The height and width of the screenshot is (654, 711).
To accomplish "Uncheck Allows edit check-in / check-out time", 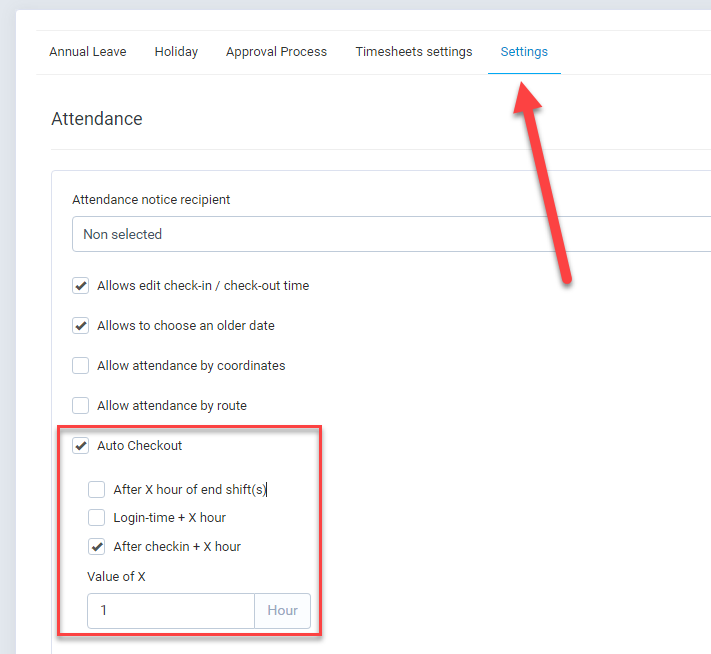I will 81,286.
